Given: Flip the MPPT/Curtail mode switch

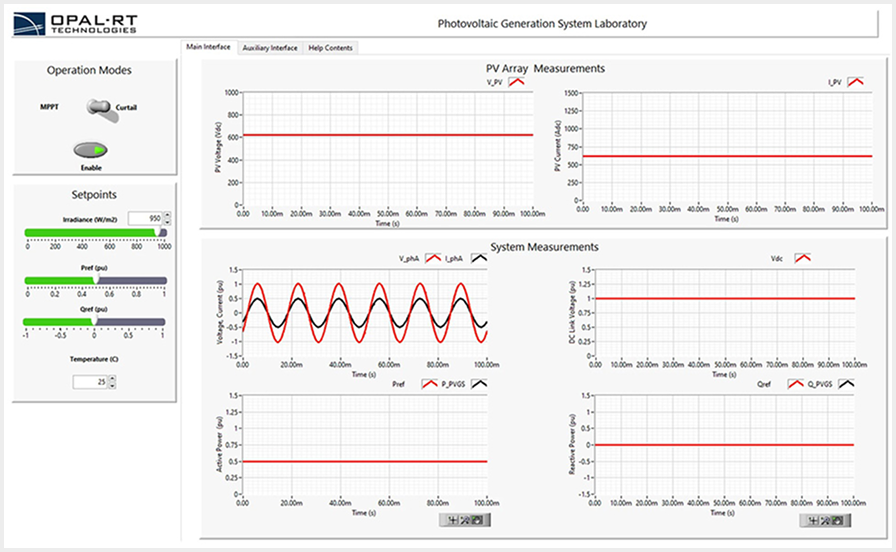Looking at the screenshot, I should coord(101,108).
